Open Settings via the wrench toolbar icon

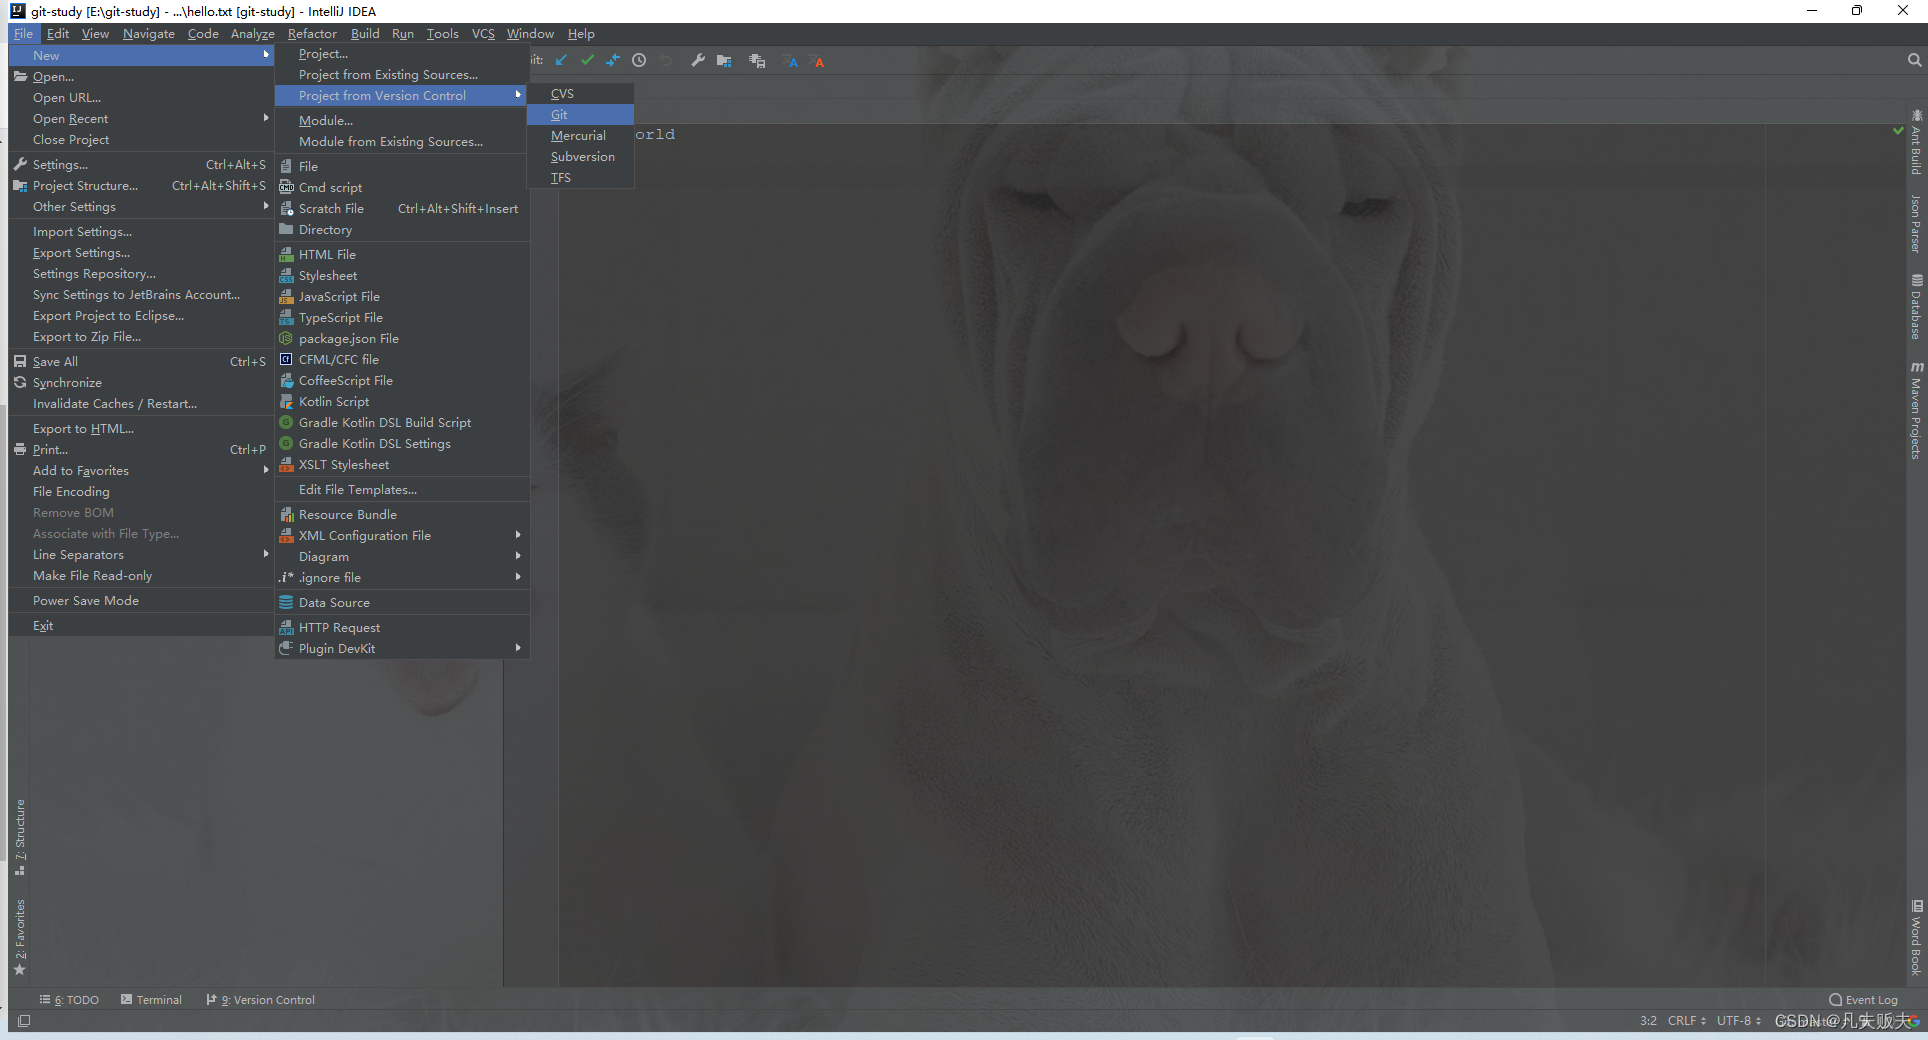(698, 61)
